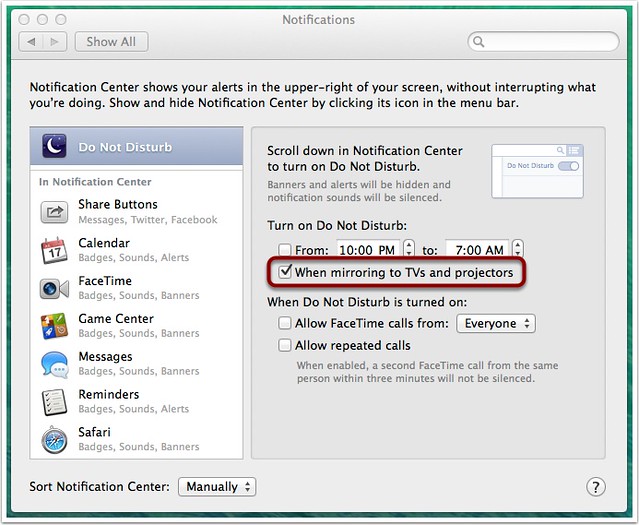
Task: Open the Sort Notification Center Manually dropdown
Action: (217, 487)
